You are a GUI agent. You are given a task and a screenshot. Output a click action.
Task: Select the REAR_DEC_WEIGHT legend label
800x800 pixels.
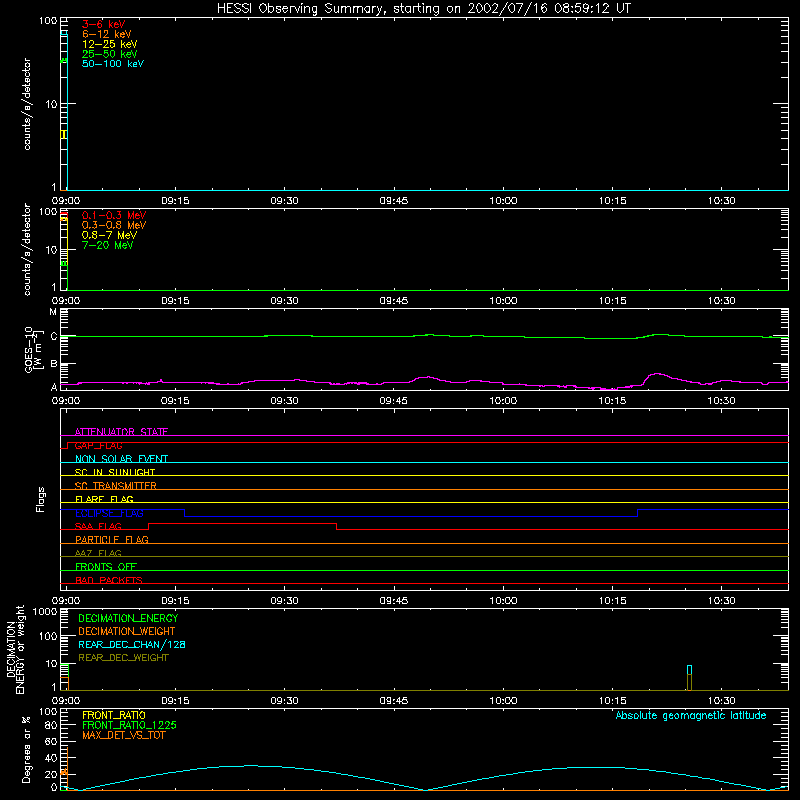pos(123,658)
